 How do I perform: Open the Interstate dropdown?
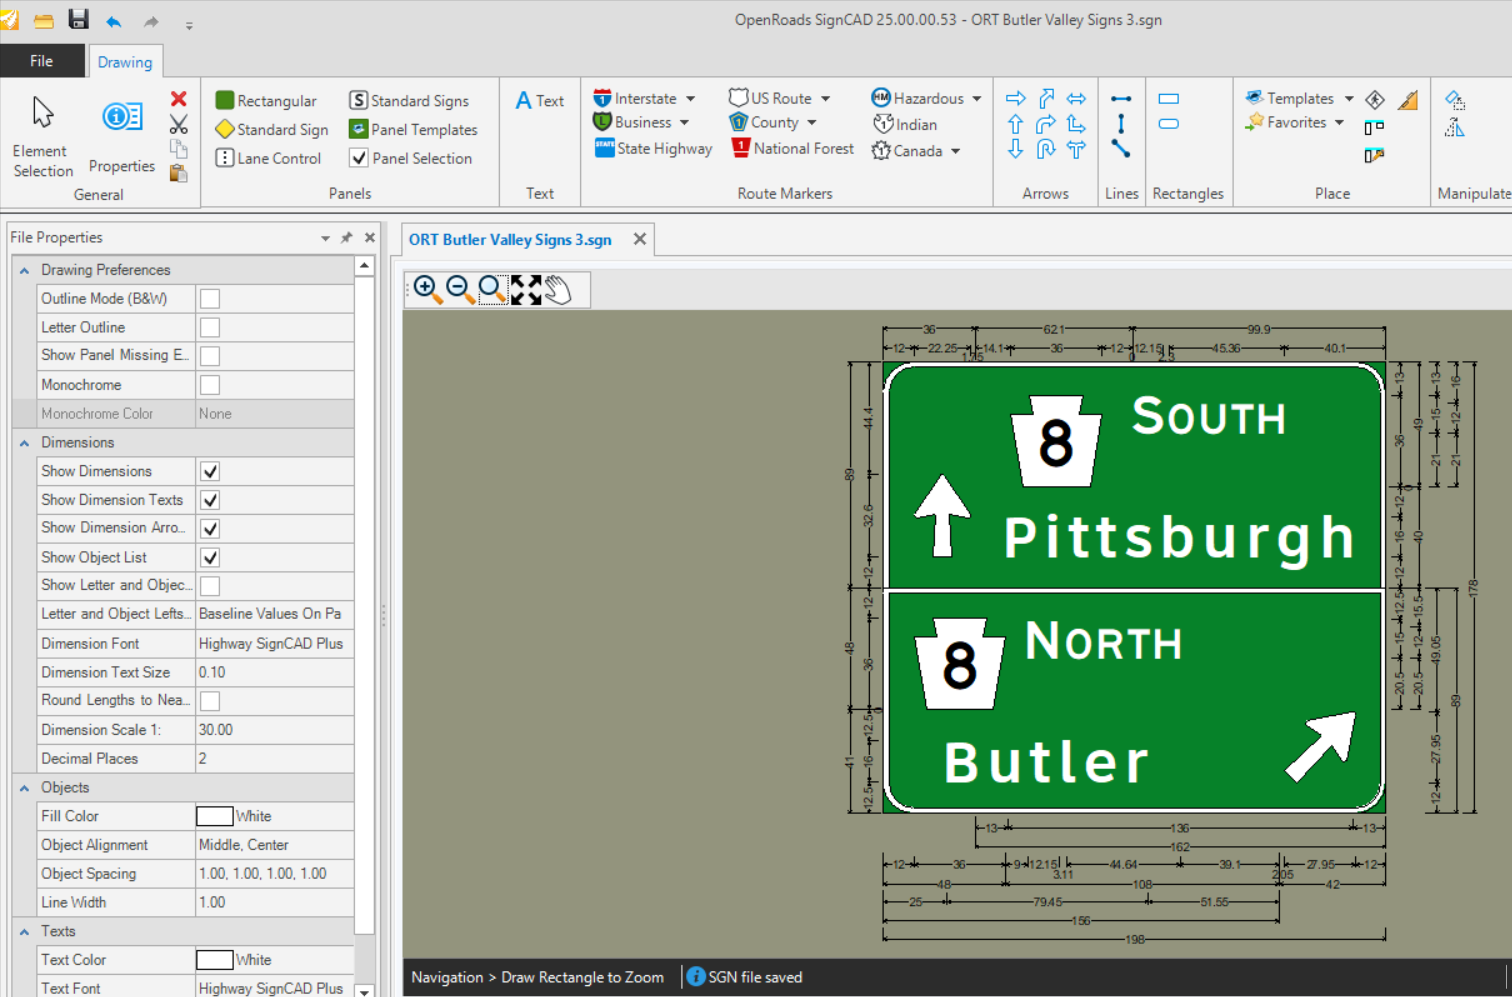tap(691, 99)
